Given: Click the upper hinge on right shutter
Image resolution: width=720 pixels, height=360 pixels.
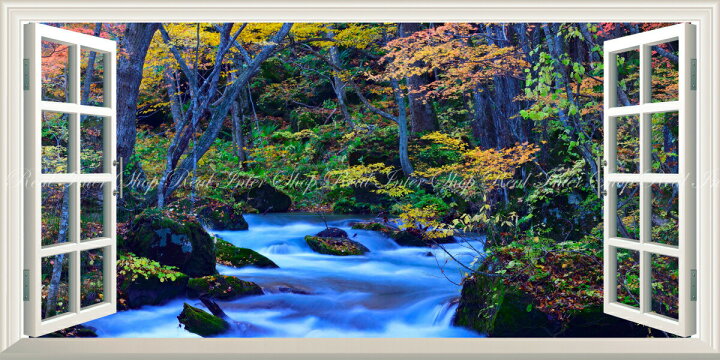Looking at the screenshot, I should click(693, 74).
